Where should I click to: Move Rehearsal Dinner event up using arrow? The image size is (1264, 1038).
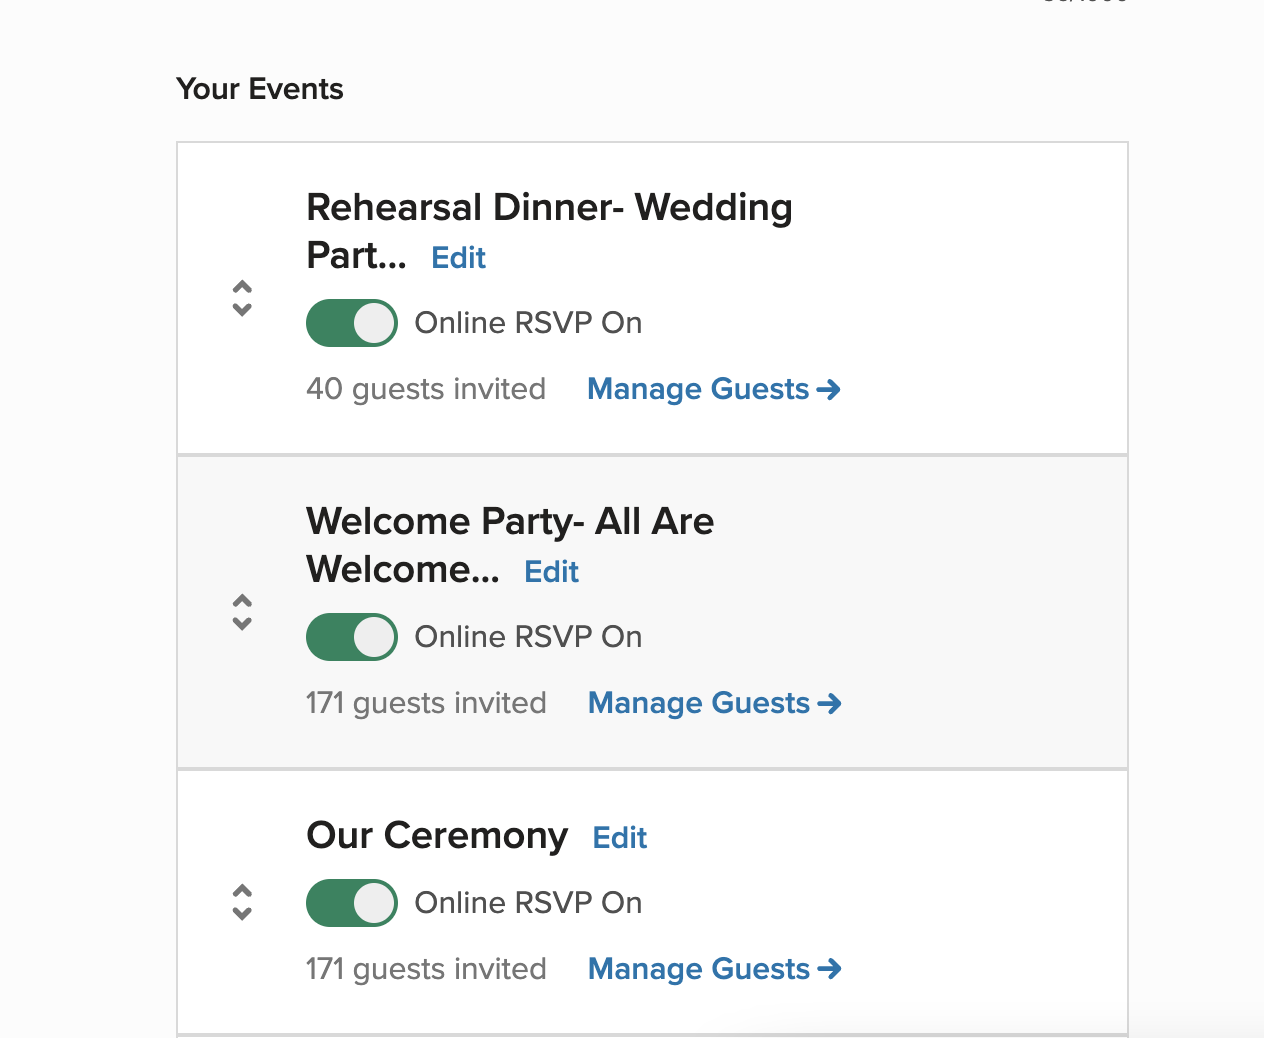coord(242,287)
